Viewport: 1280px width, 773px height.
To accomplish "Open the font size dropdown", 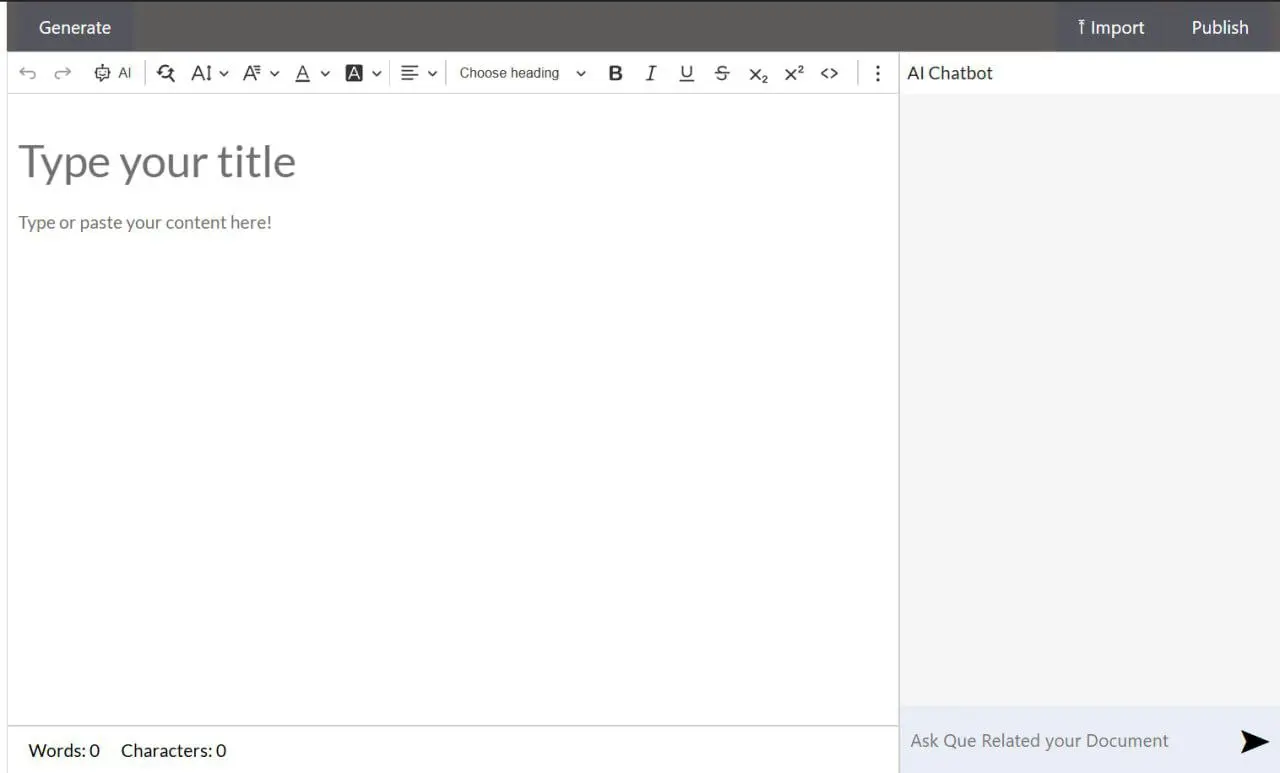I will [210, 73].
